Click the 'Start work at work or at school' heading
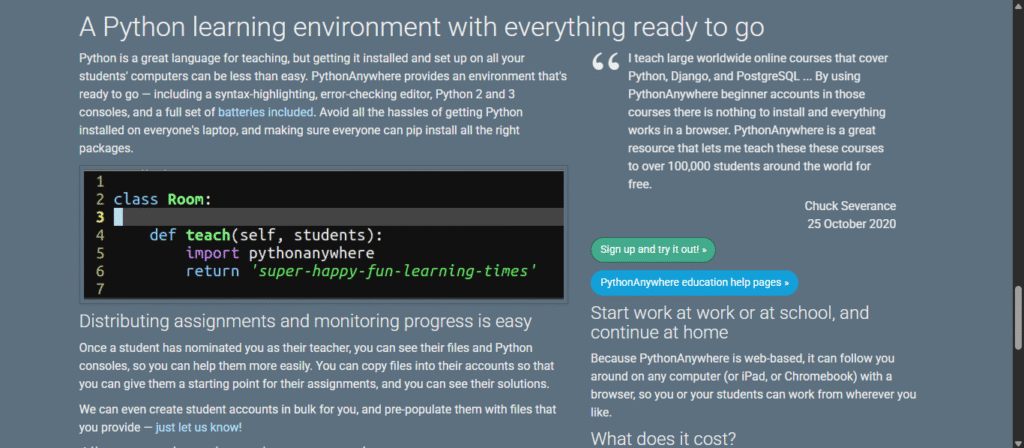Screen dimensions: 1024x448 coord(729,323)
